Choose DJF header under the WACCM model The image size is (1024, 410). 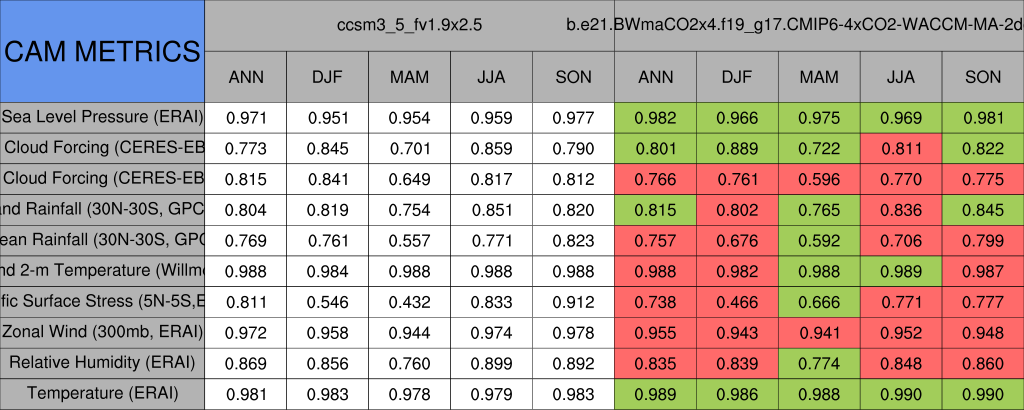tap(737, 77)
